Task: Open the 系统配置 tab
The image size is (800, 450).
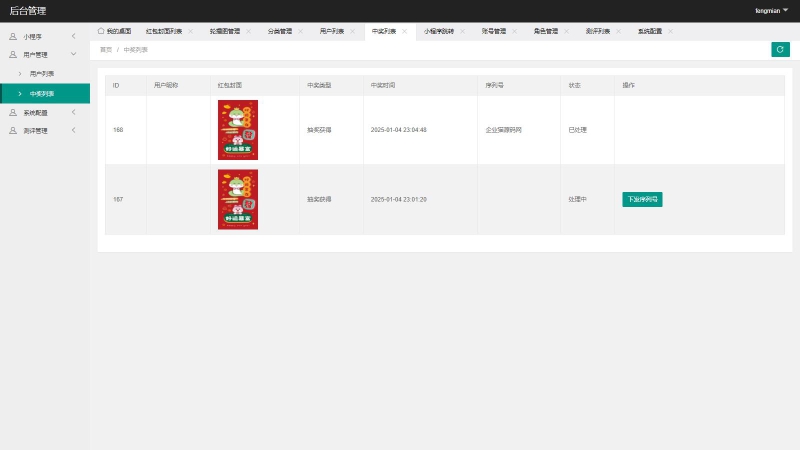Action: (649, 31)
